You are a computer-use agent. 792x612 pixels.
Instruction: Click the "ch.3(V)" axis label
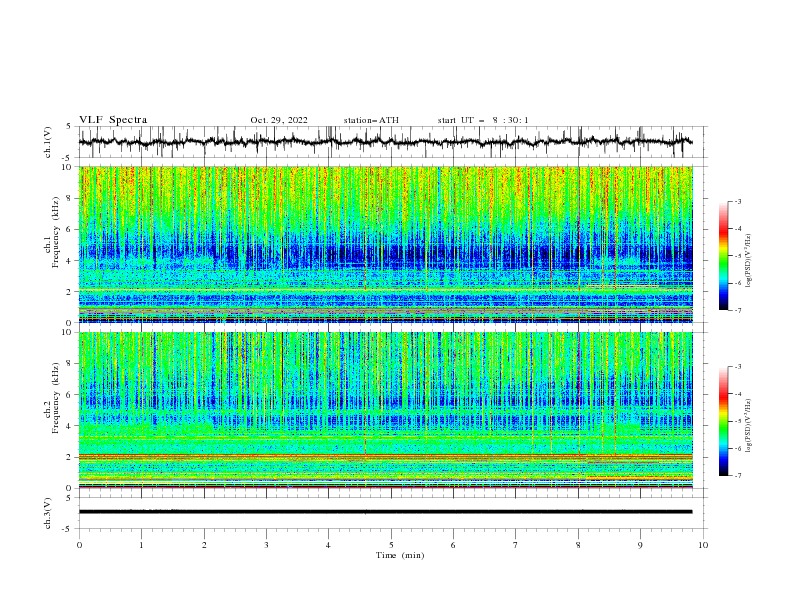(x=48, y=513)
